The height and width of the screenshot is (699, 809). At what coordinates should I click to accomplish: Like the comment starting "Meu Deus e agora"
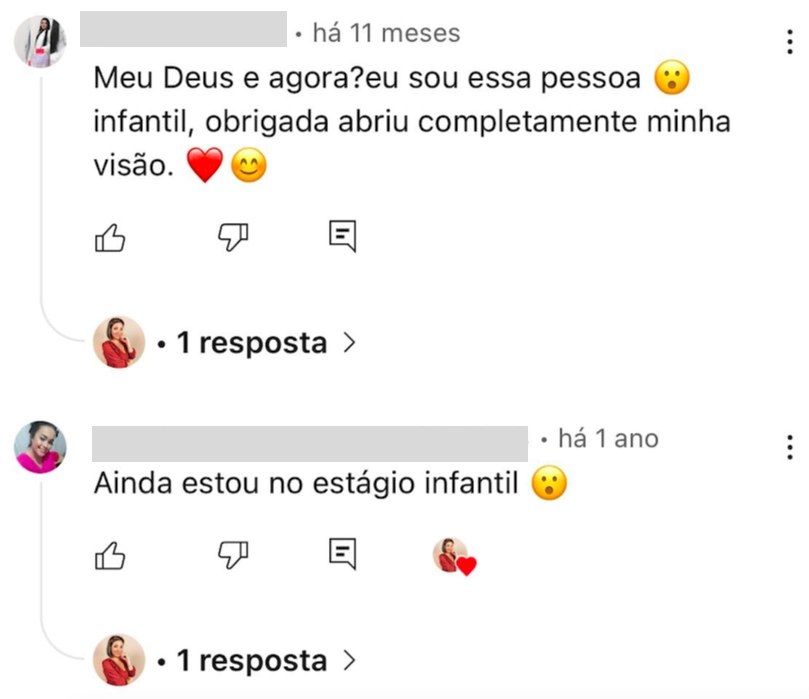coord(111,236)
